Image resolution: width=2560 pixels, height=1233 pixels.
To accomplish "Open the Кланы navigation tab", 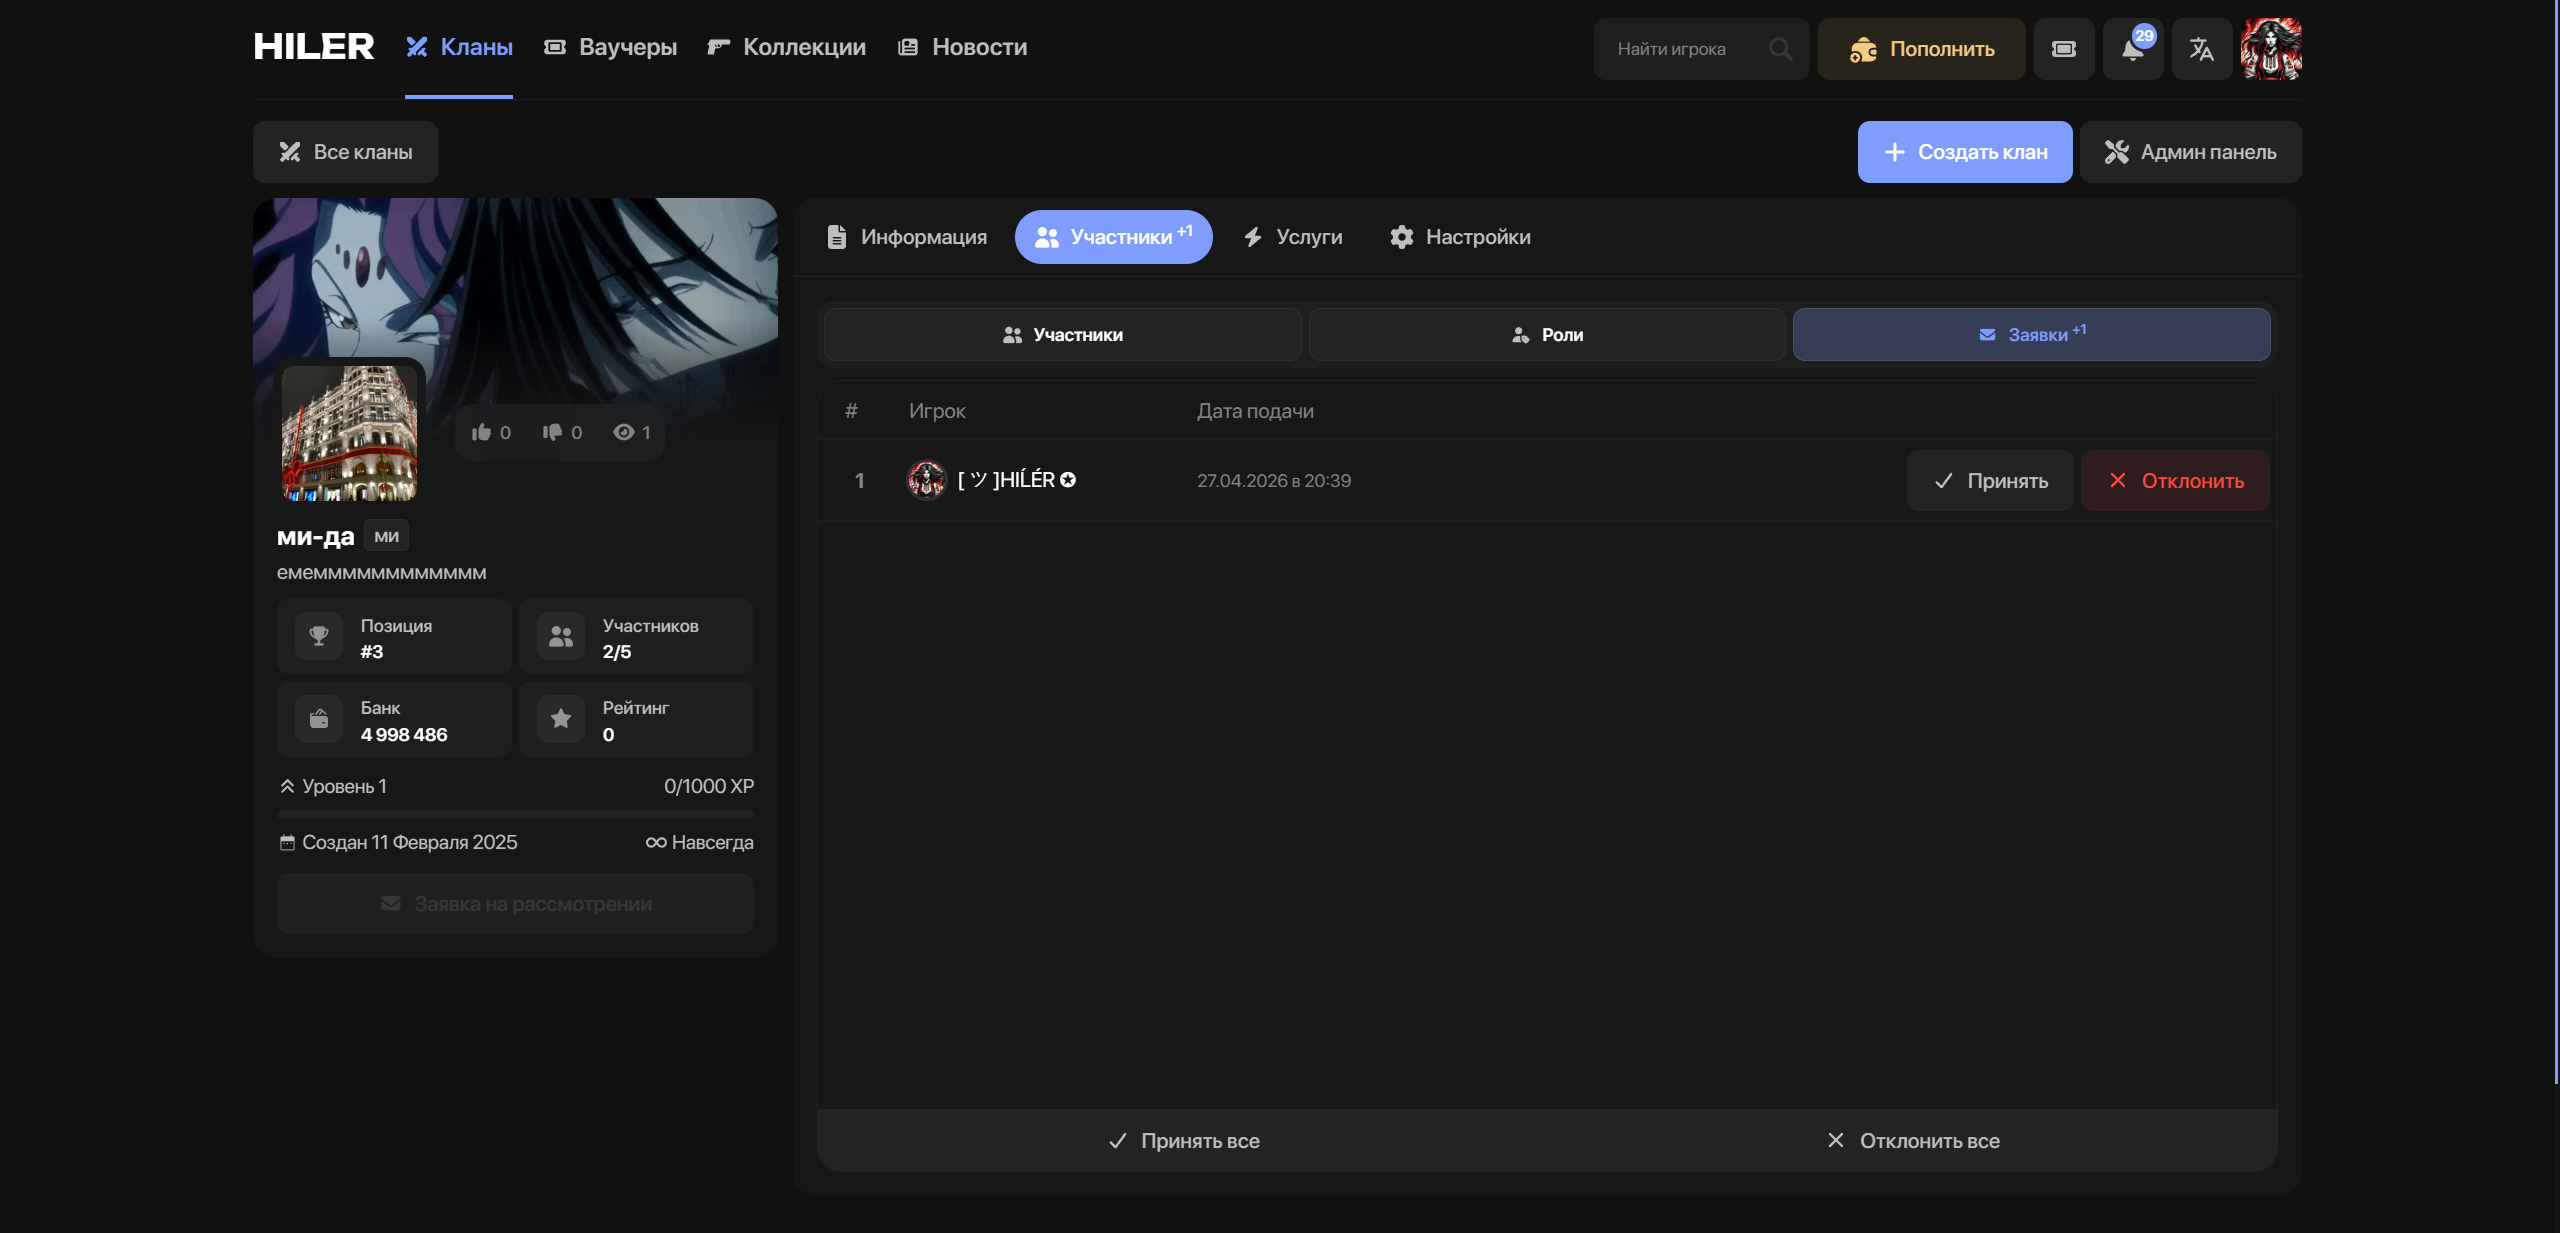I will 459,47.
